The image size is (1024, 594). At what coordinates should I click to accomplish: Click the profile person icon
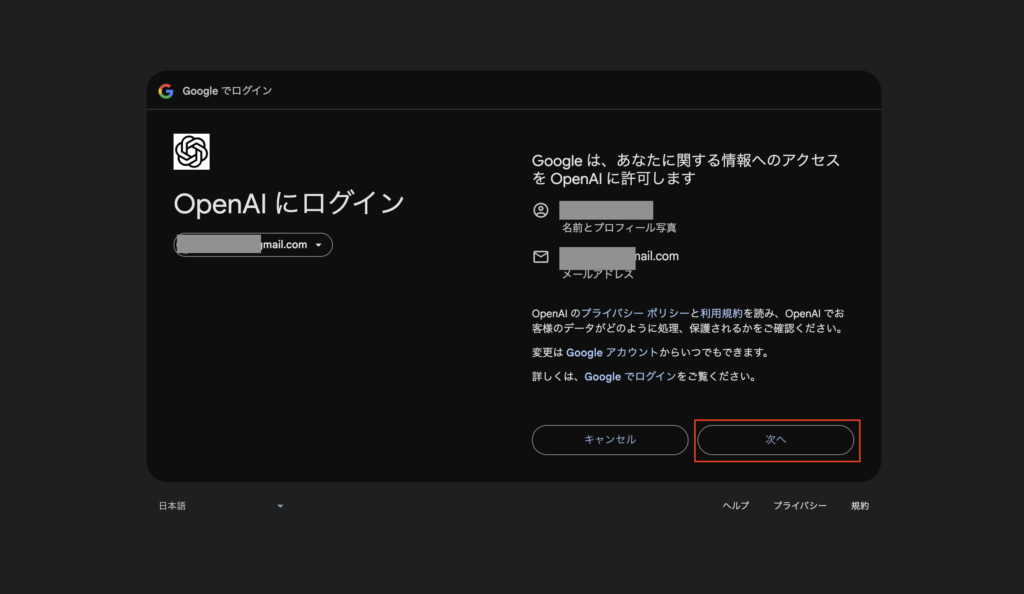541,210
